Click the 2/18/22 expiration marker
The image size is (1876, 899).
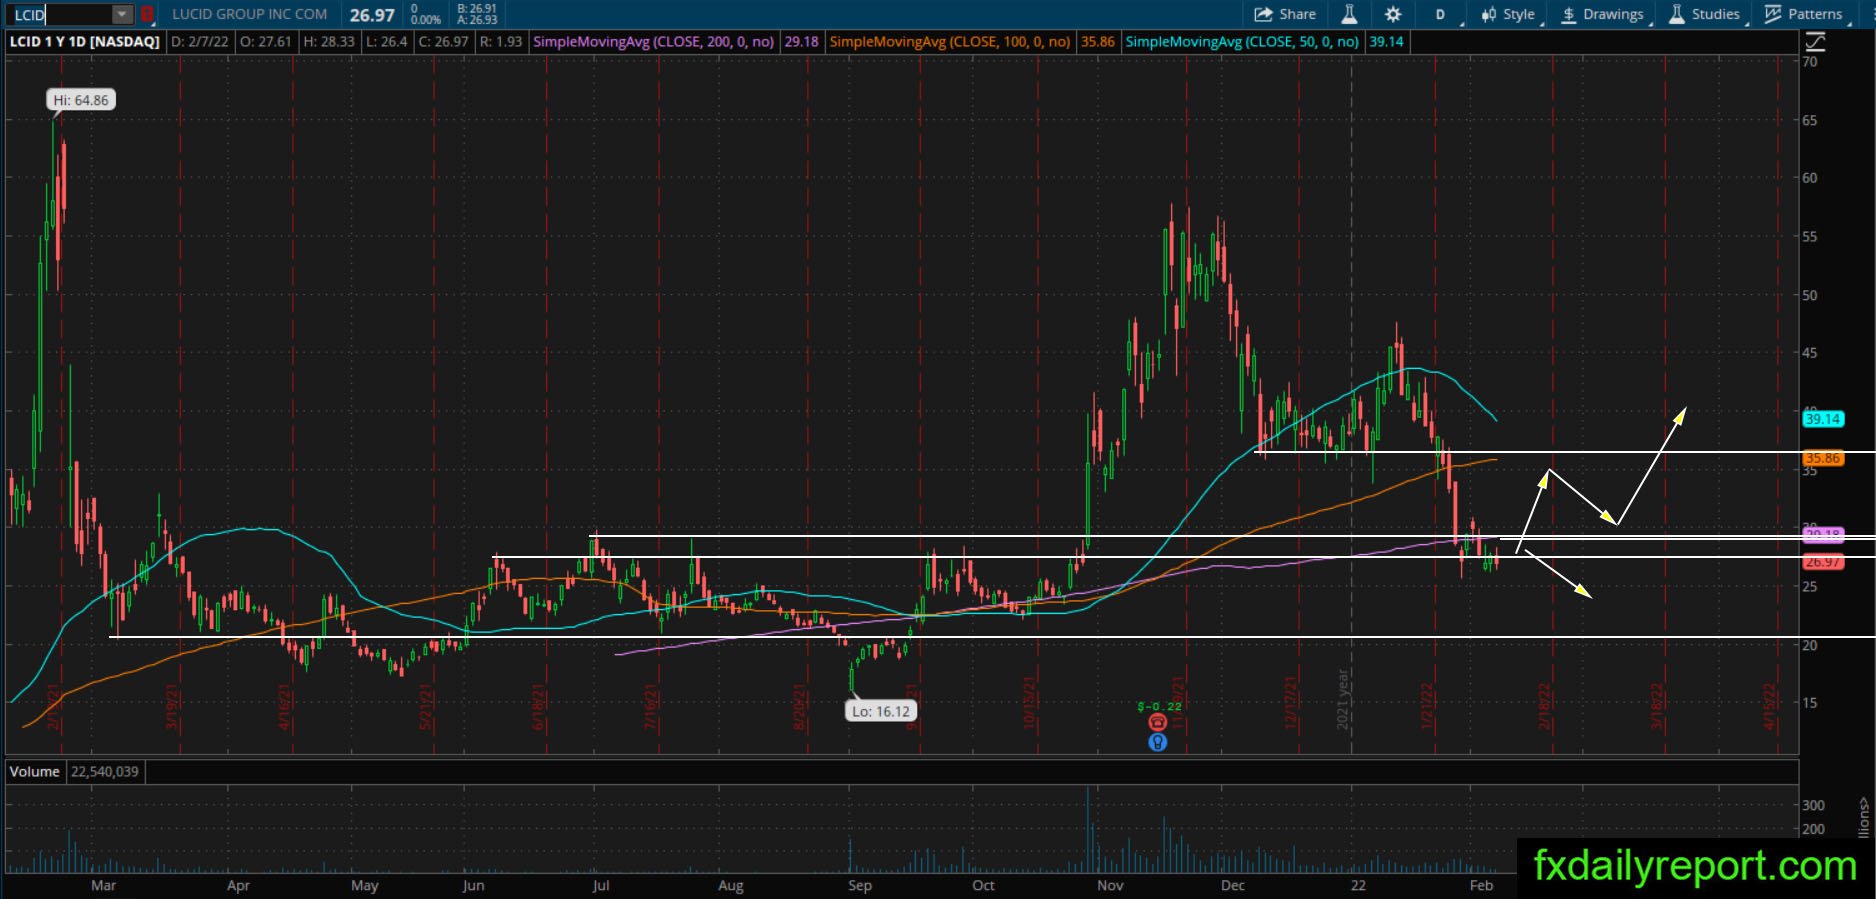[1545, 706]
